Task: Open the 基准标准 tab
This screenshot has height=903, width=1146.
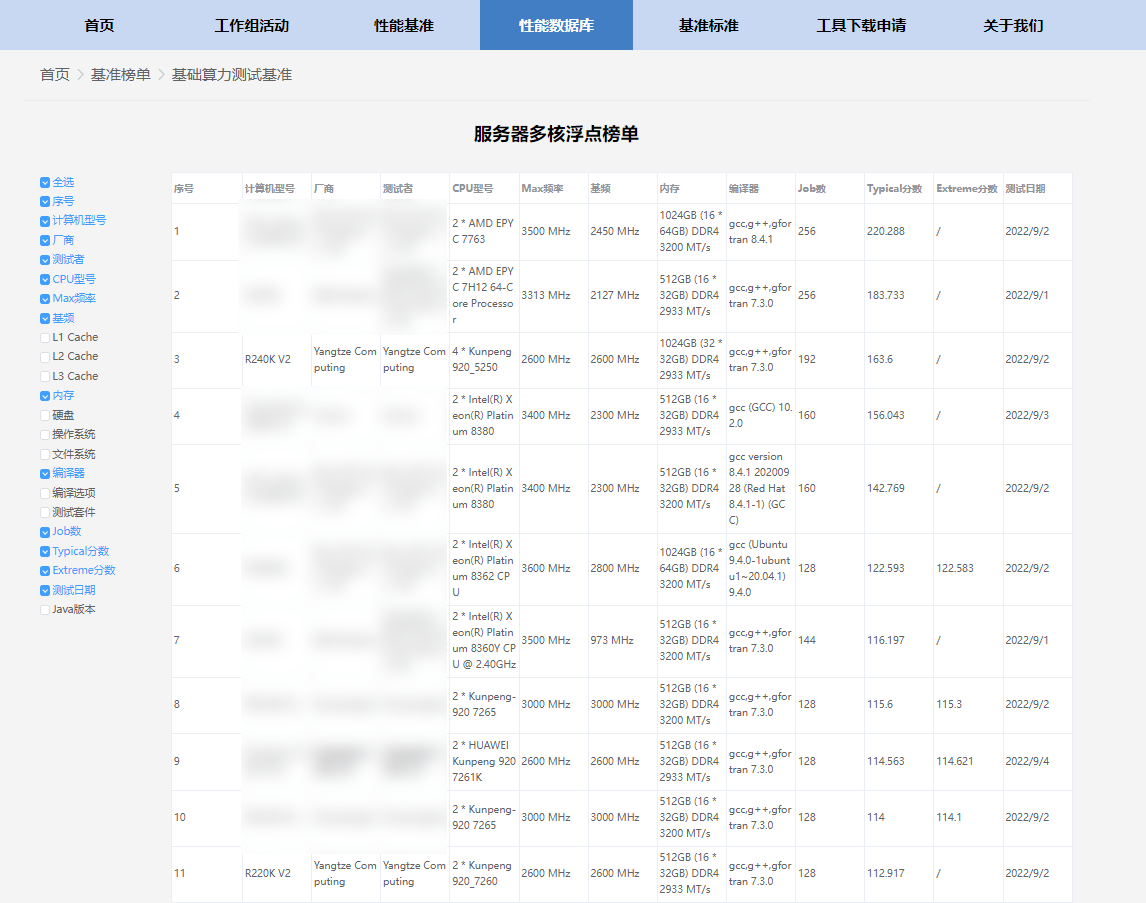Action: [x=708, y=26]
